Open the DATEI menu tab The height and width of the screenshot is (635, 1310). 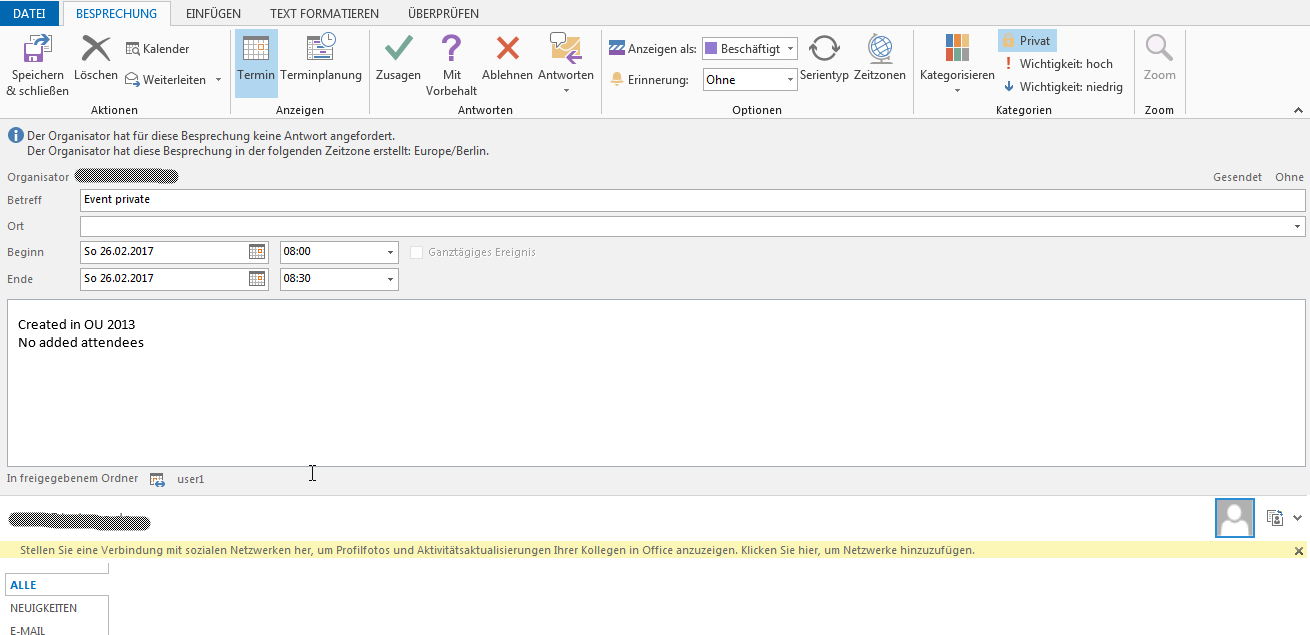pos(29,13)
